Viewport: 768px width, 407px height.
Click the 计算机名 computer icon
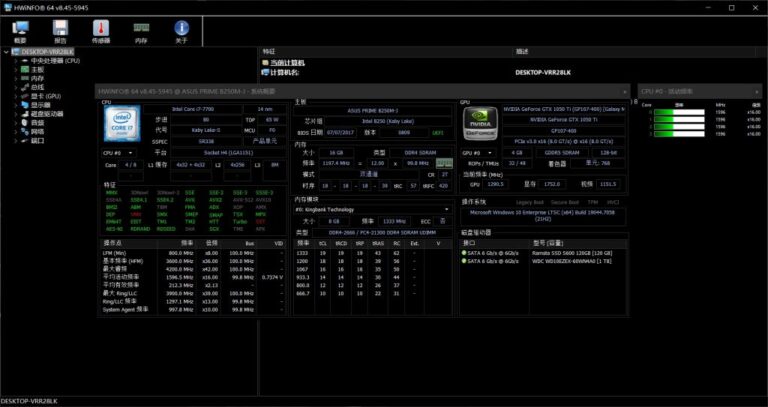coord(265,72)
